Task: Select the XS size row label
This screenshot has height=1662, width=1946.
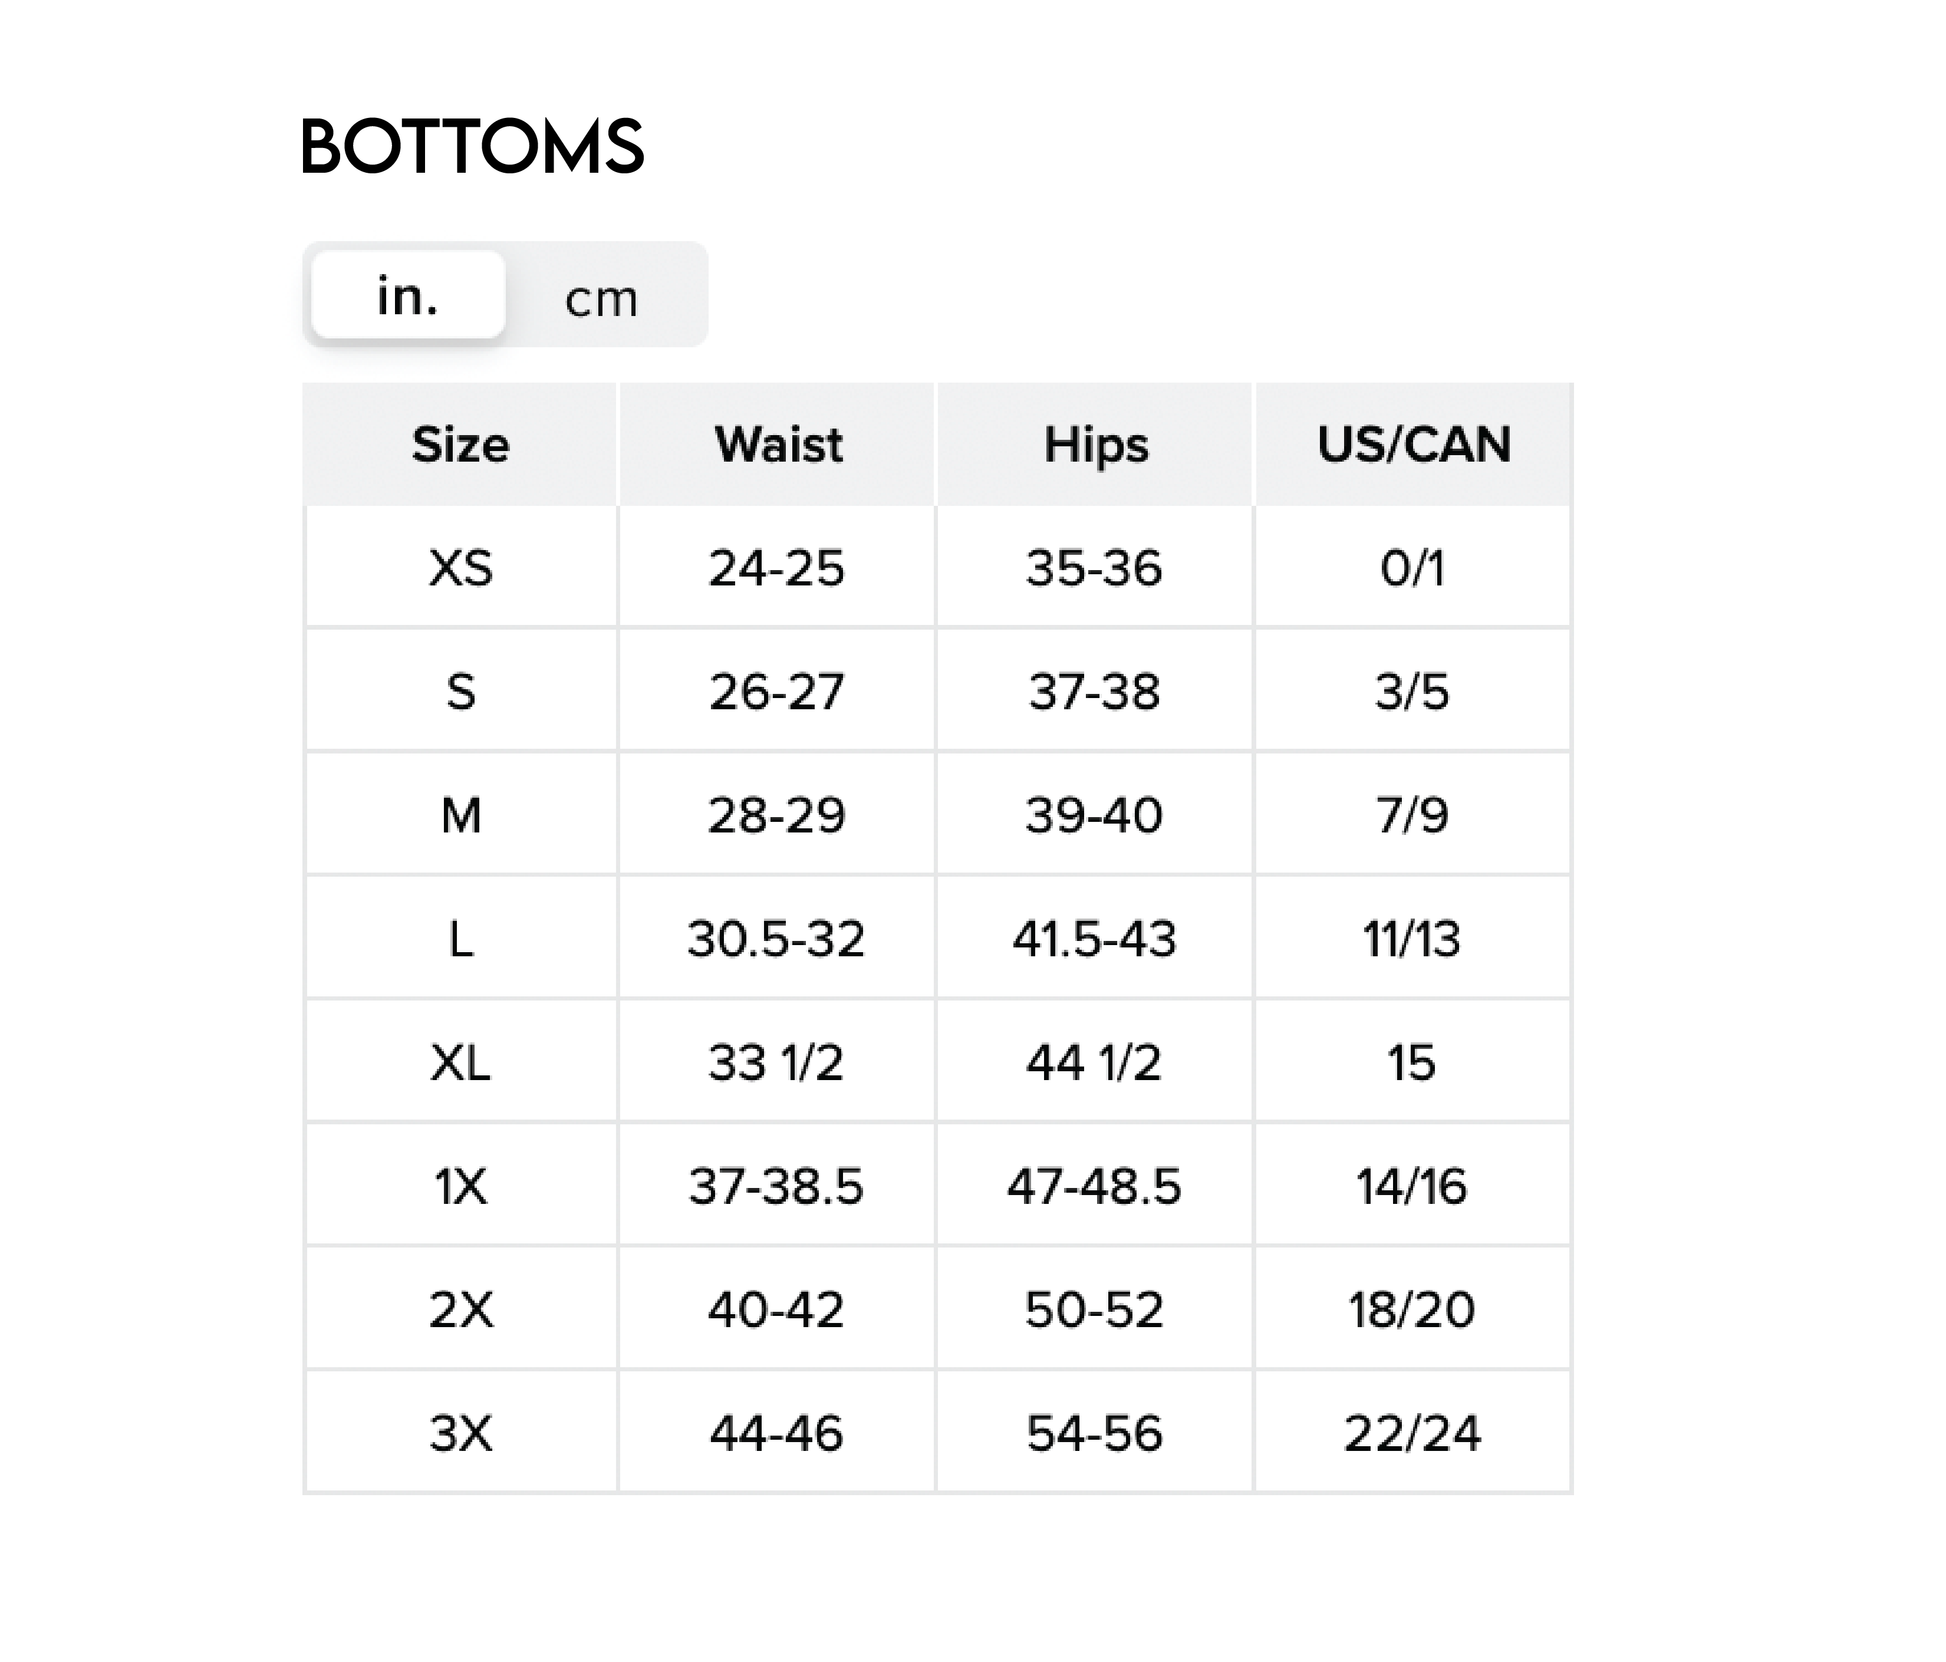Action: coord(461,568)
